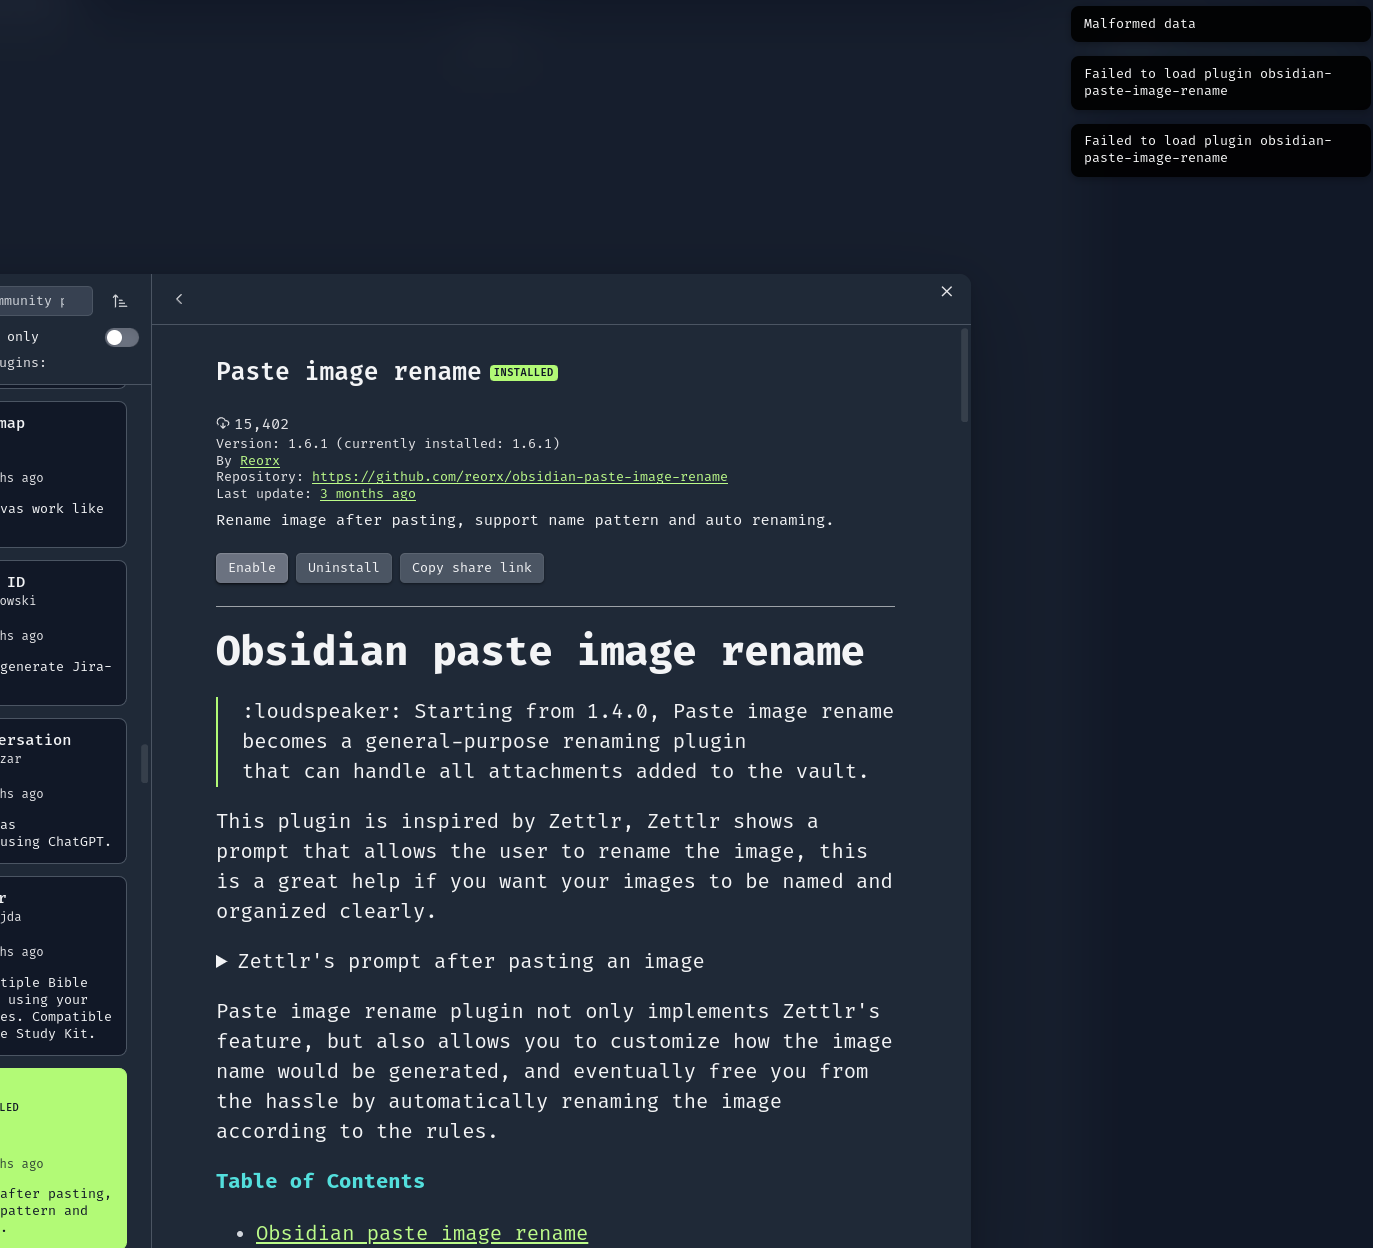This screenshot has width=1373, height=1248.
Task: Dismiss the first Failed to load plugin notification
Action: click(1220, 82)
